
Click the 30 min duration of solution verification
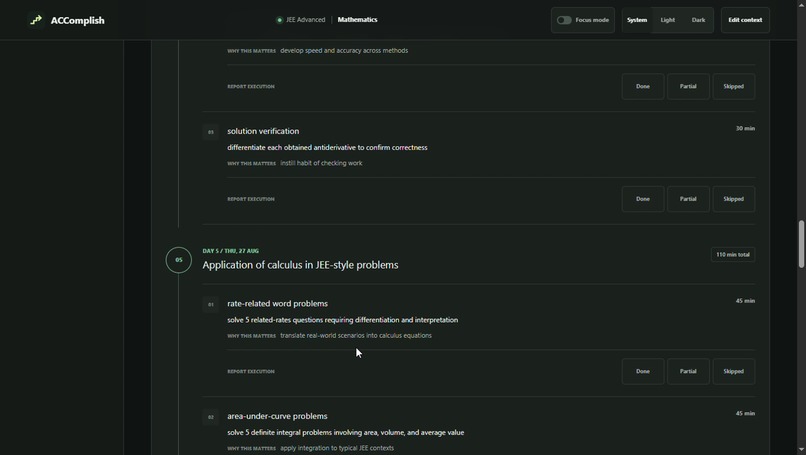(x=745, y=129)
